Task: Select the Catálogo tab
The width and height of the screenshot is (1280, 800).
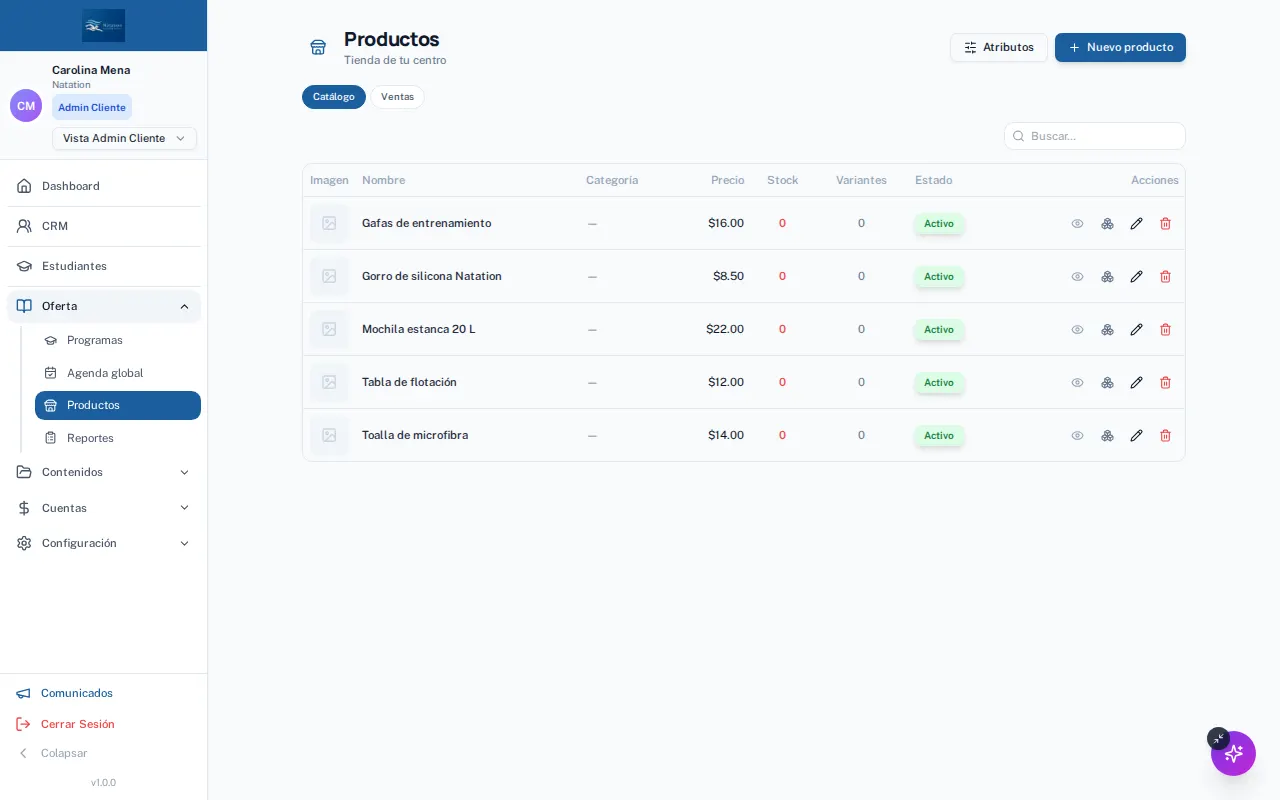Action: (334, 97)
